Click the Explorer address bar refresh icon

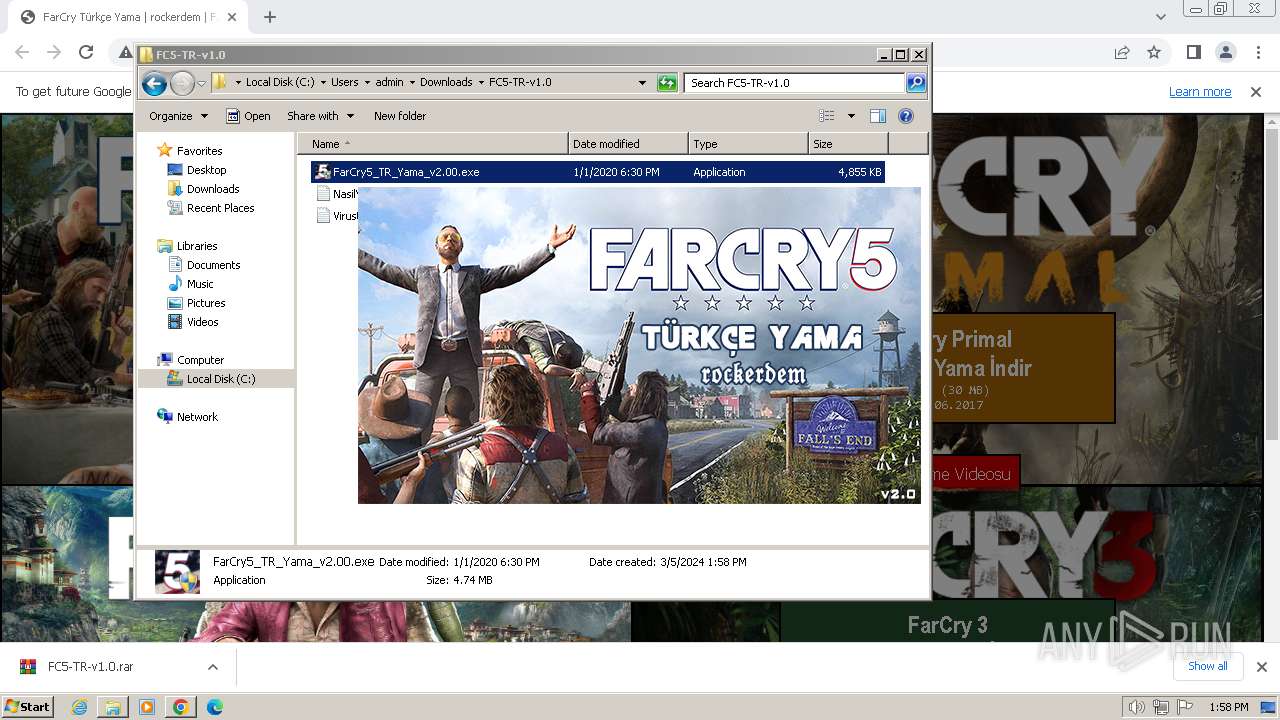pos(667,83)
